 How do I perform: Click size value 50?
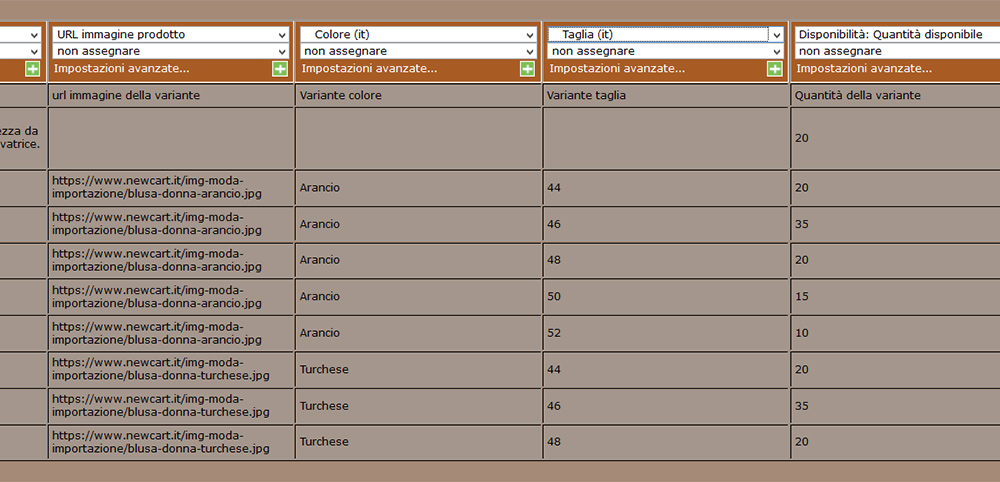554,296
